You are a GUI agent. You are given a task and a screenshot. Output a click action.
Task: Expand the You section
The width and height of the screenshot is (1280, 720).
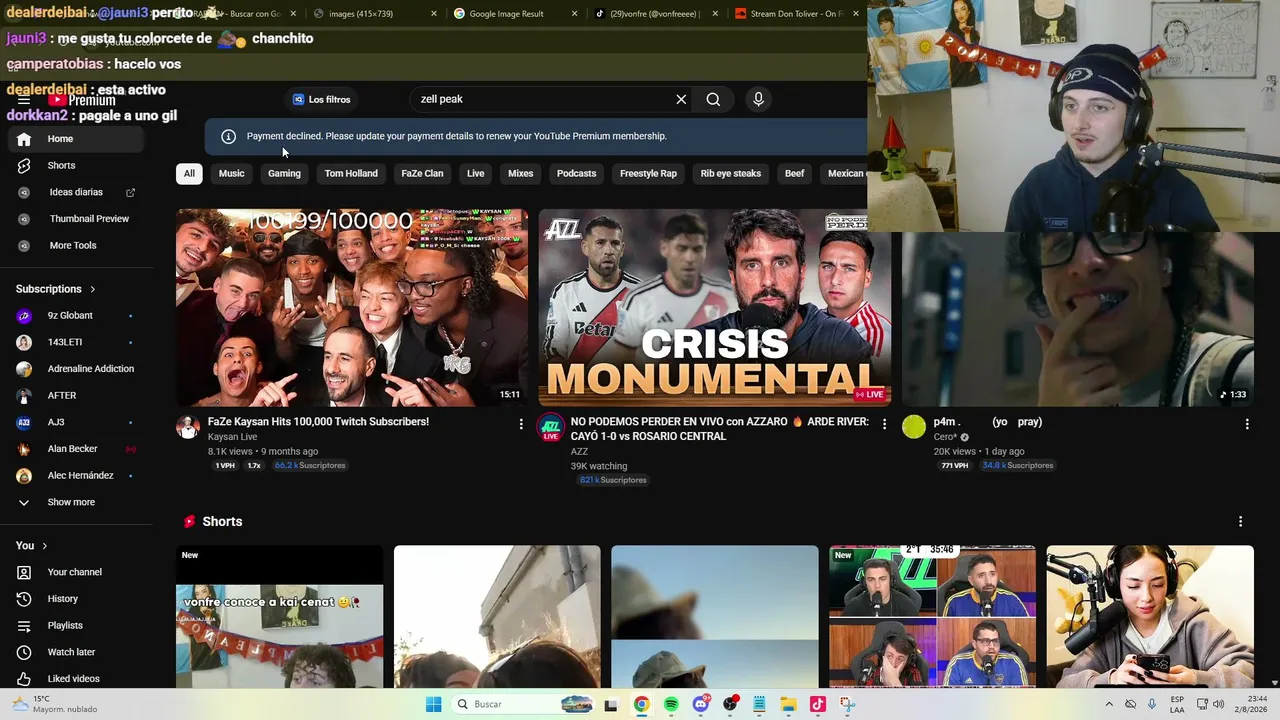click(x=32, y=545)
